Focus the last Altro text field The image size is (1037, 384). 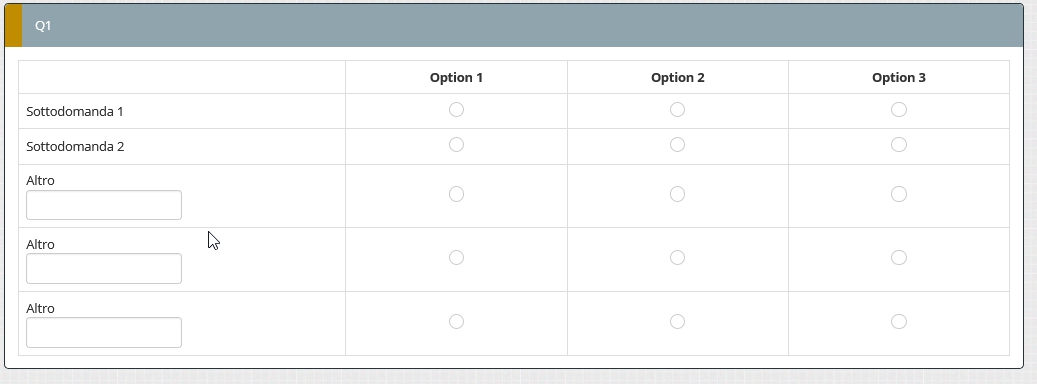[x=104, y=332]
